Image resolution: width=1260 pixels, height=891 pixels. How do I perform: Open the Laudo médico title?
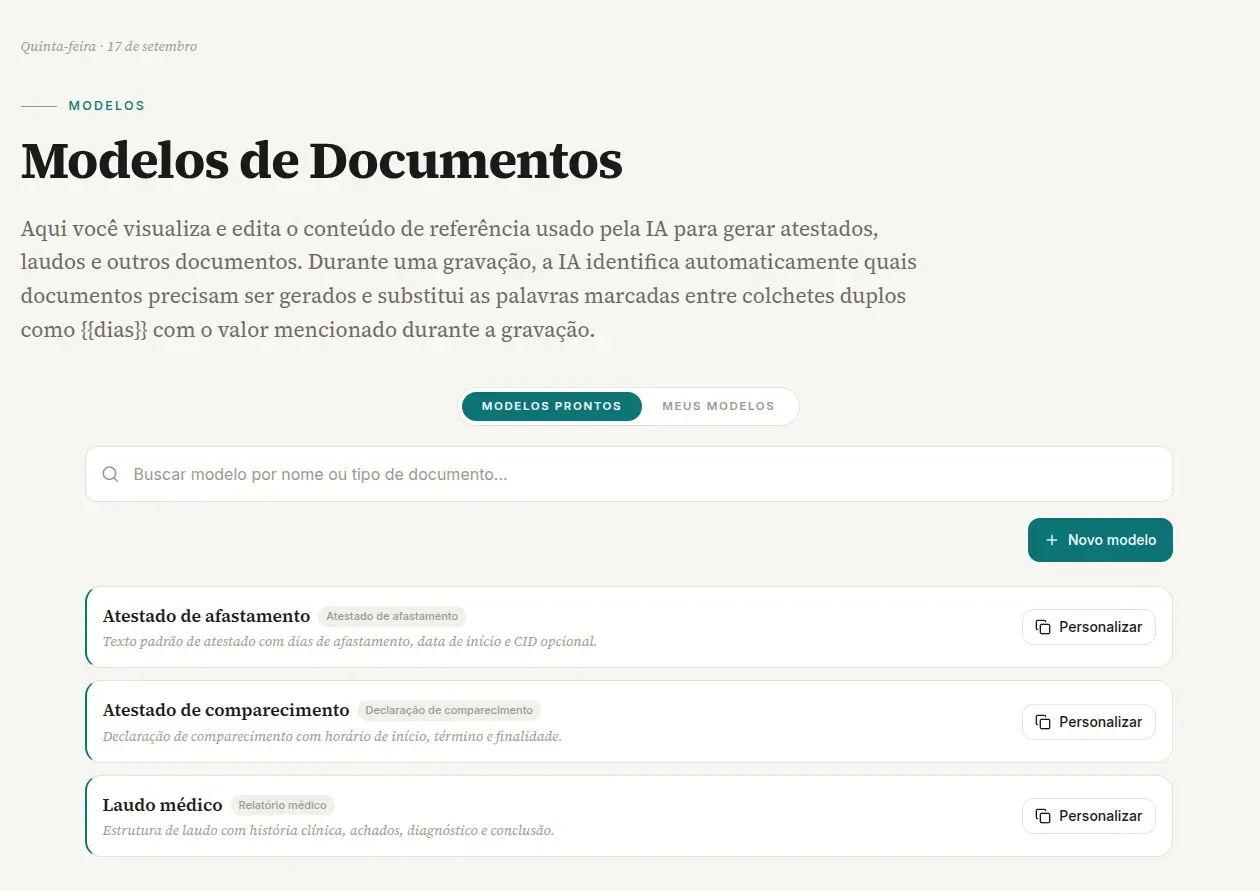163,805
